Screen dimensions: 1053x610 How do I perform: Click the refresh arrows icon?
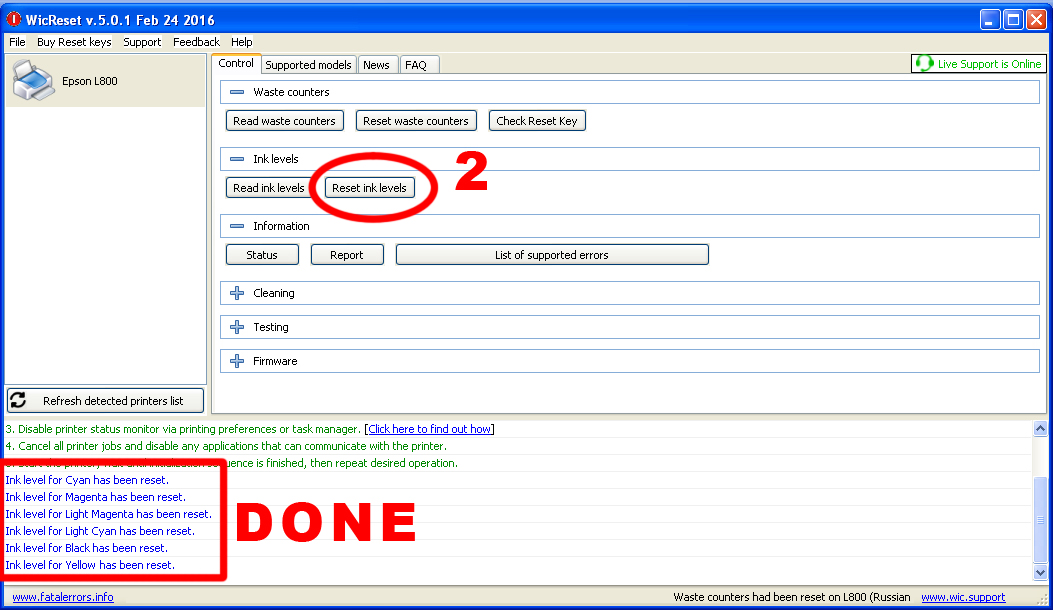tap(18, 400)
